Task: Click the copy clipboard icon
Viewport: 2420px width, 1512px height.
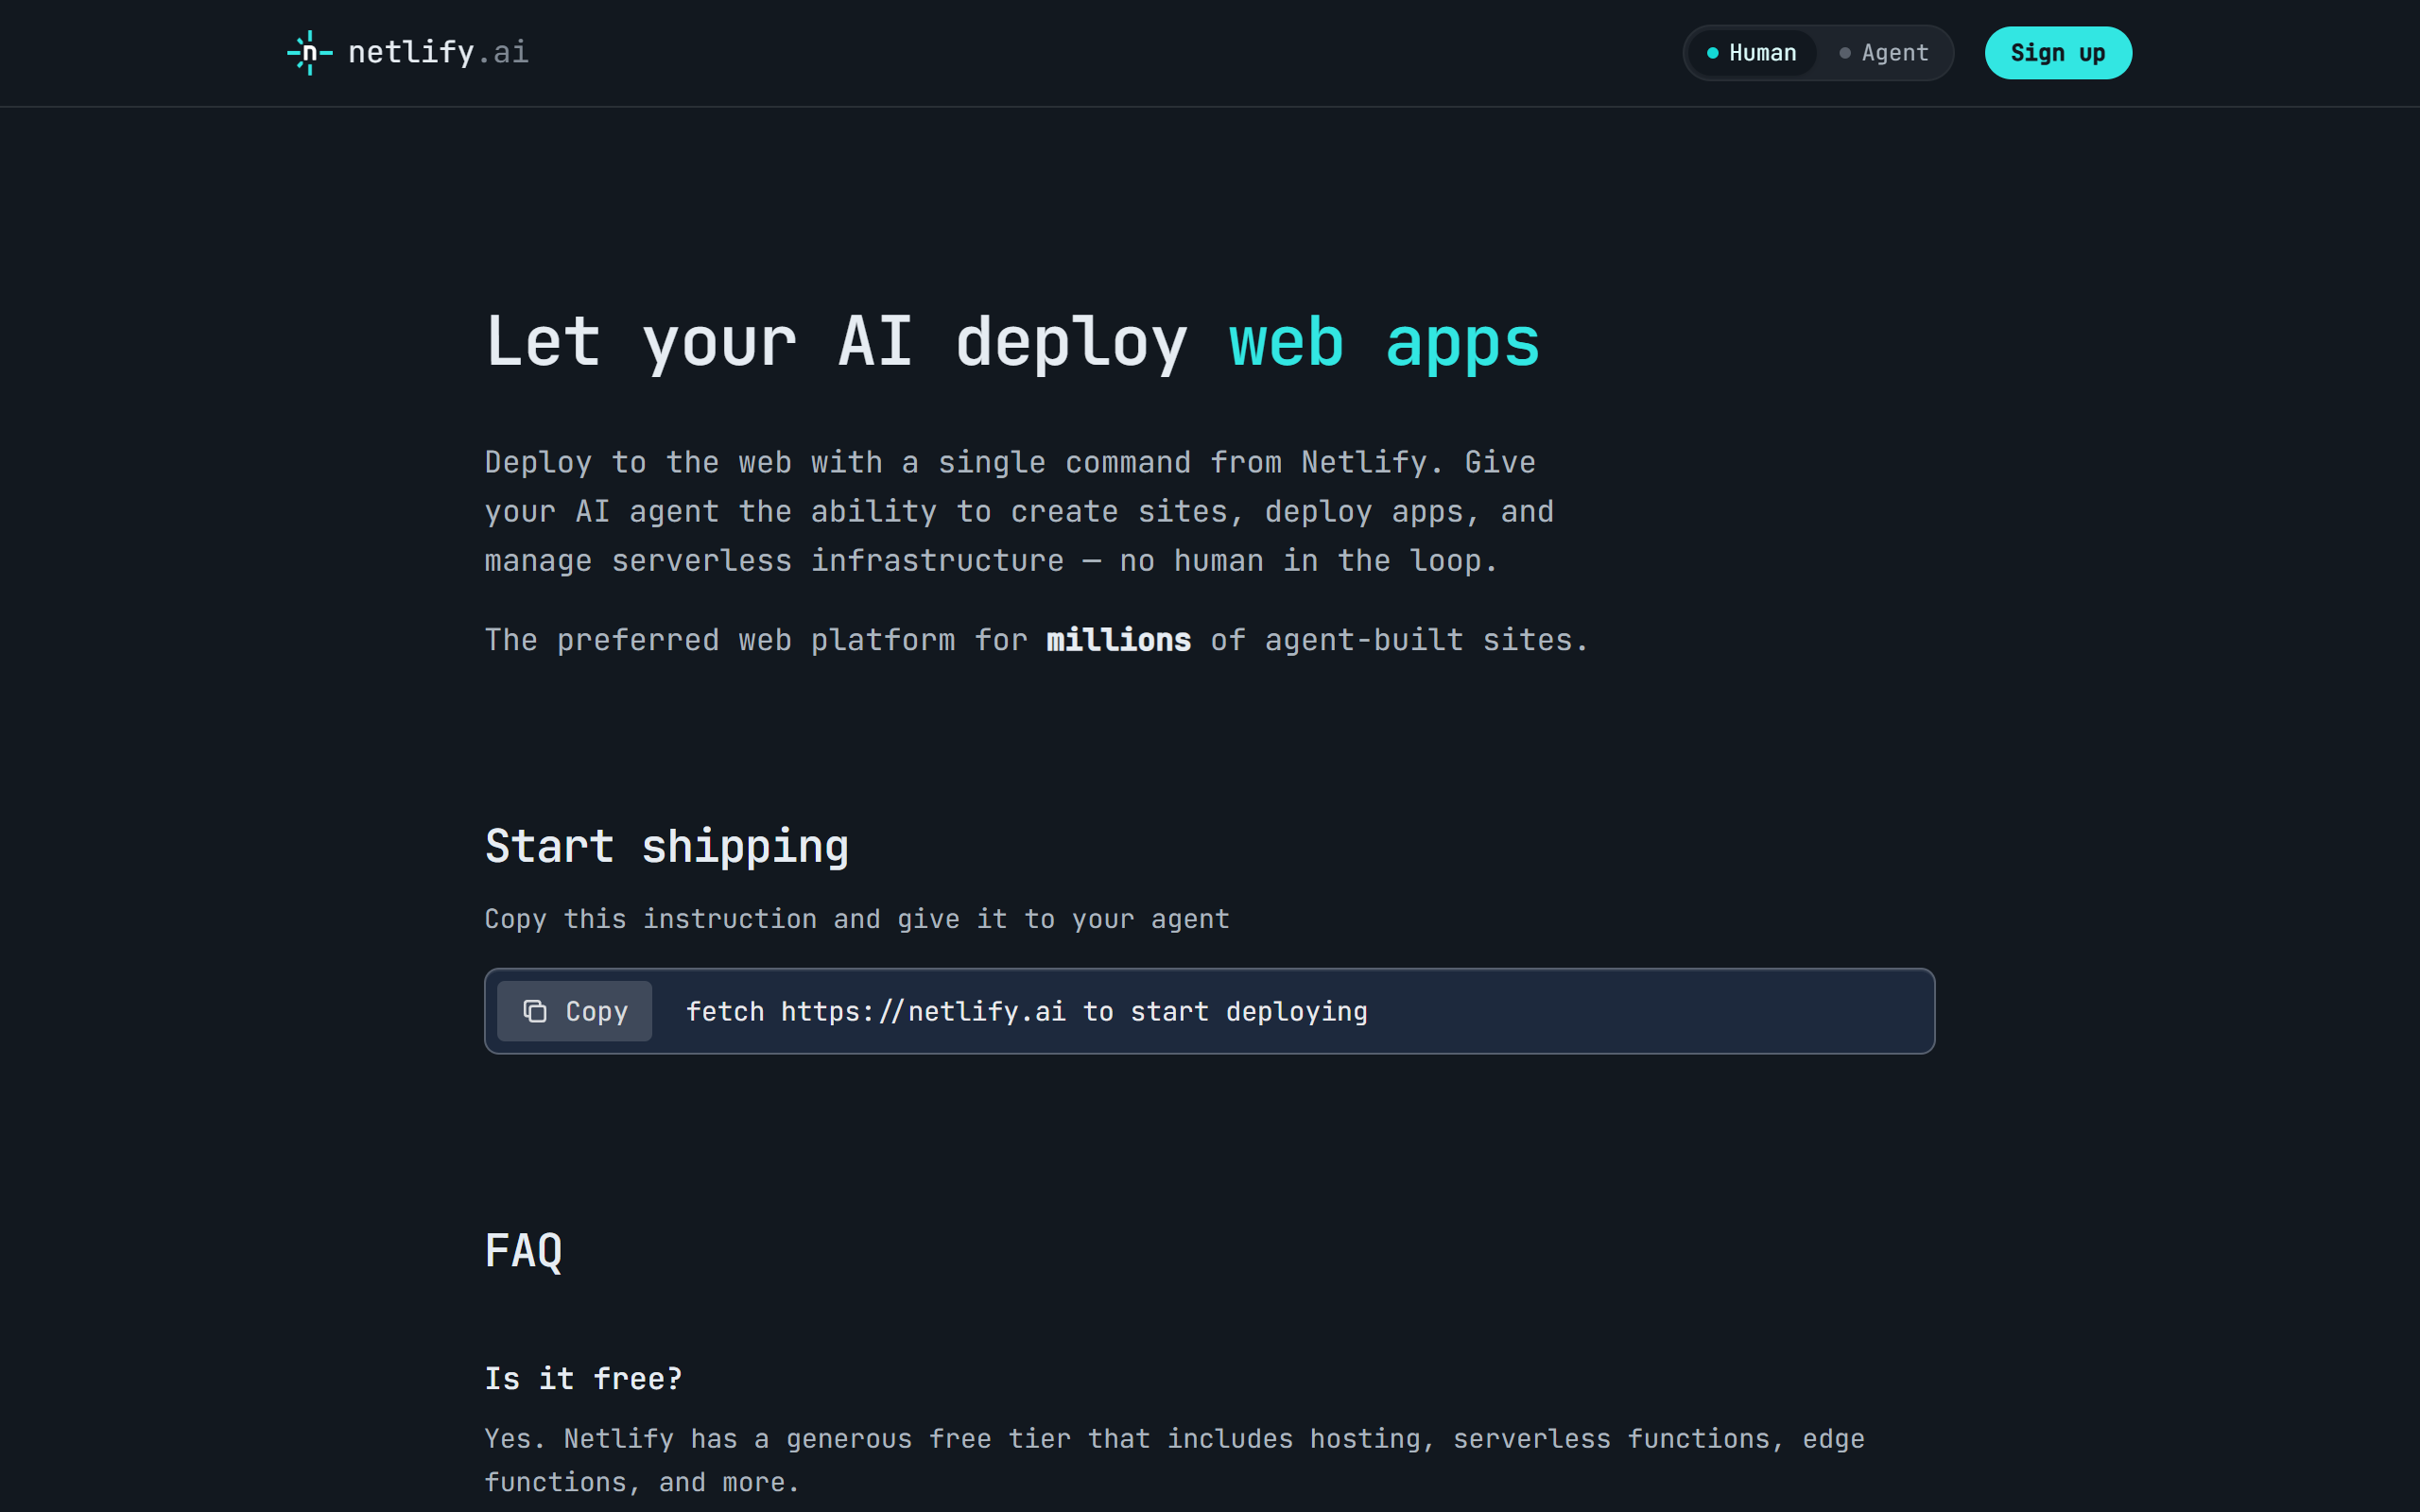Action: pyautogui.click(x=535, y=1011)
